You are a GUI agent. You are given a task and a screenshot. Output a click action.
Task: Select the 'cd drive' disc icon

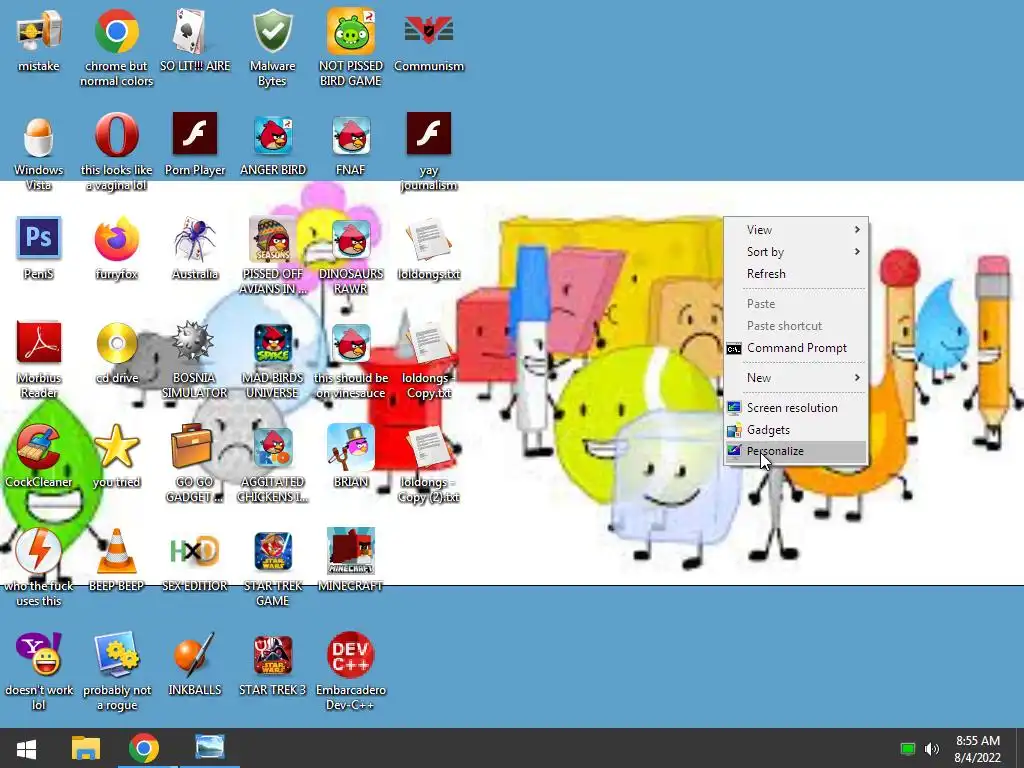tap(116, 343)
